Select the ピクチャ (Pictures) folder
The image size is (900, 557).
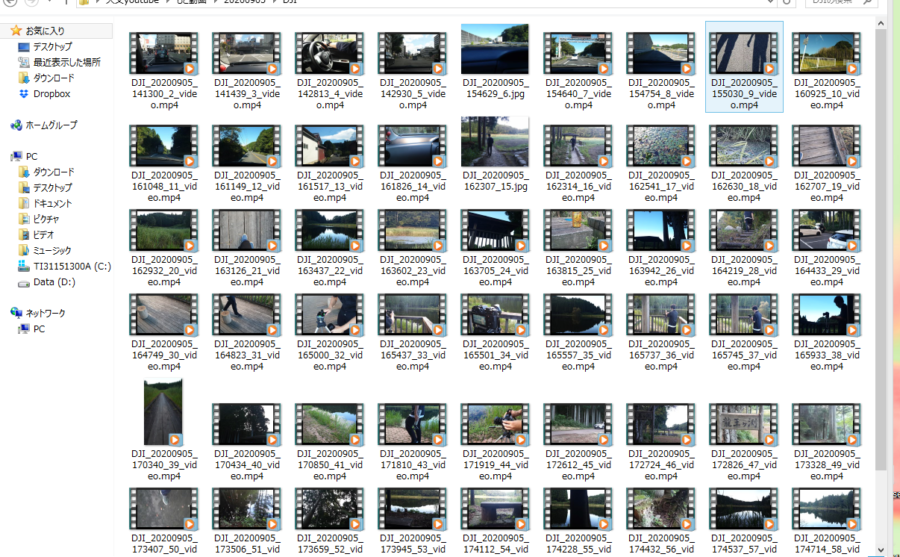point(45,219)
